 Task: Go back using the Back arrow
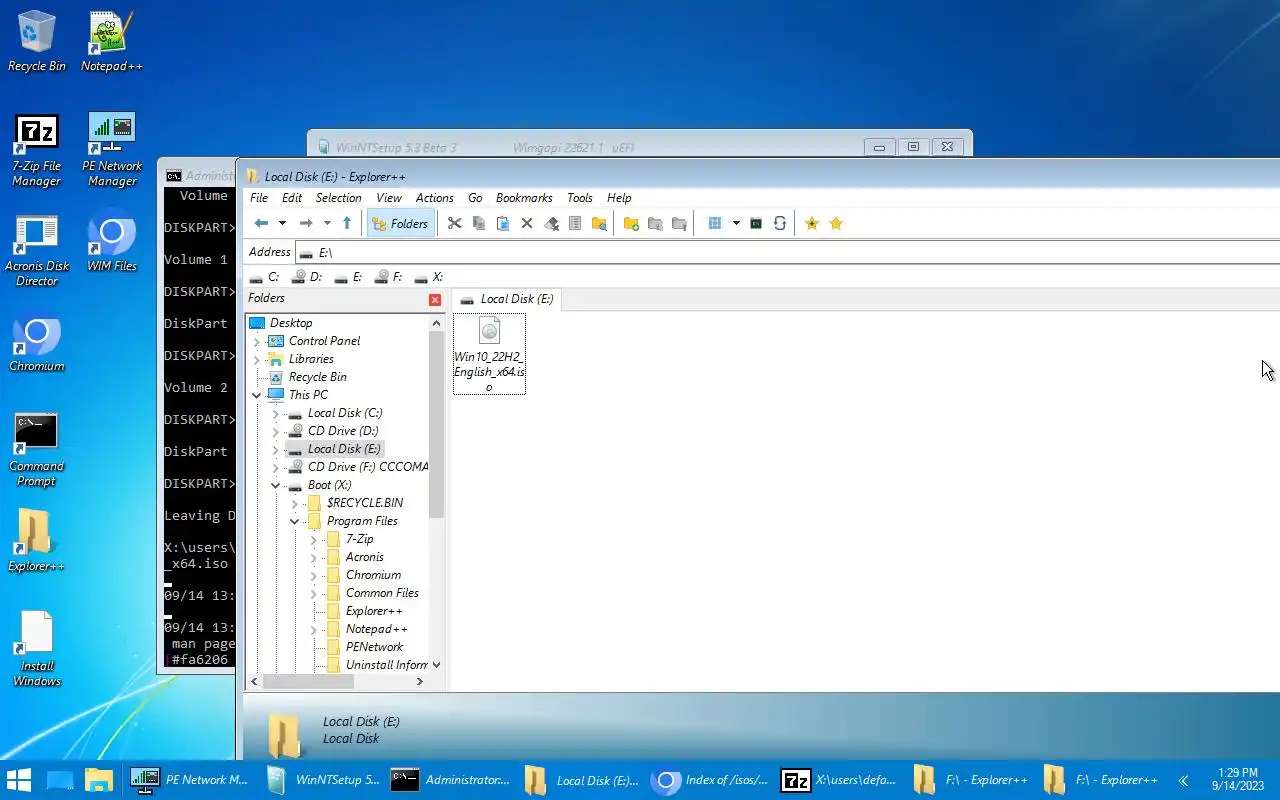click(261, 224)
